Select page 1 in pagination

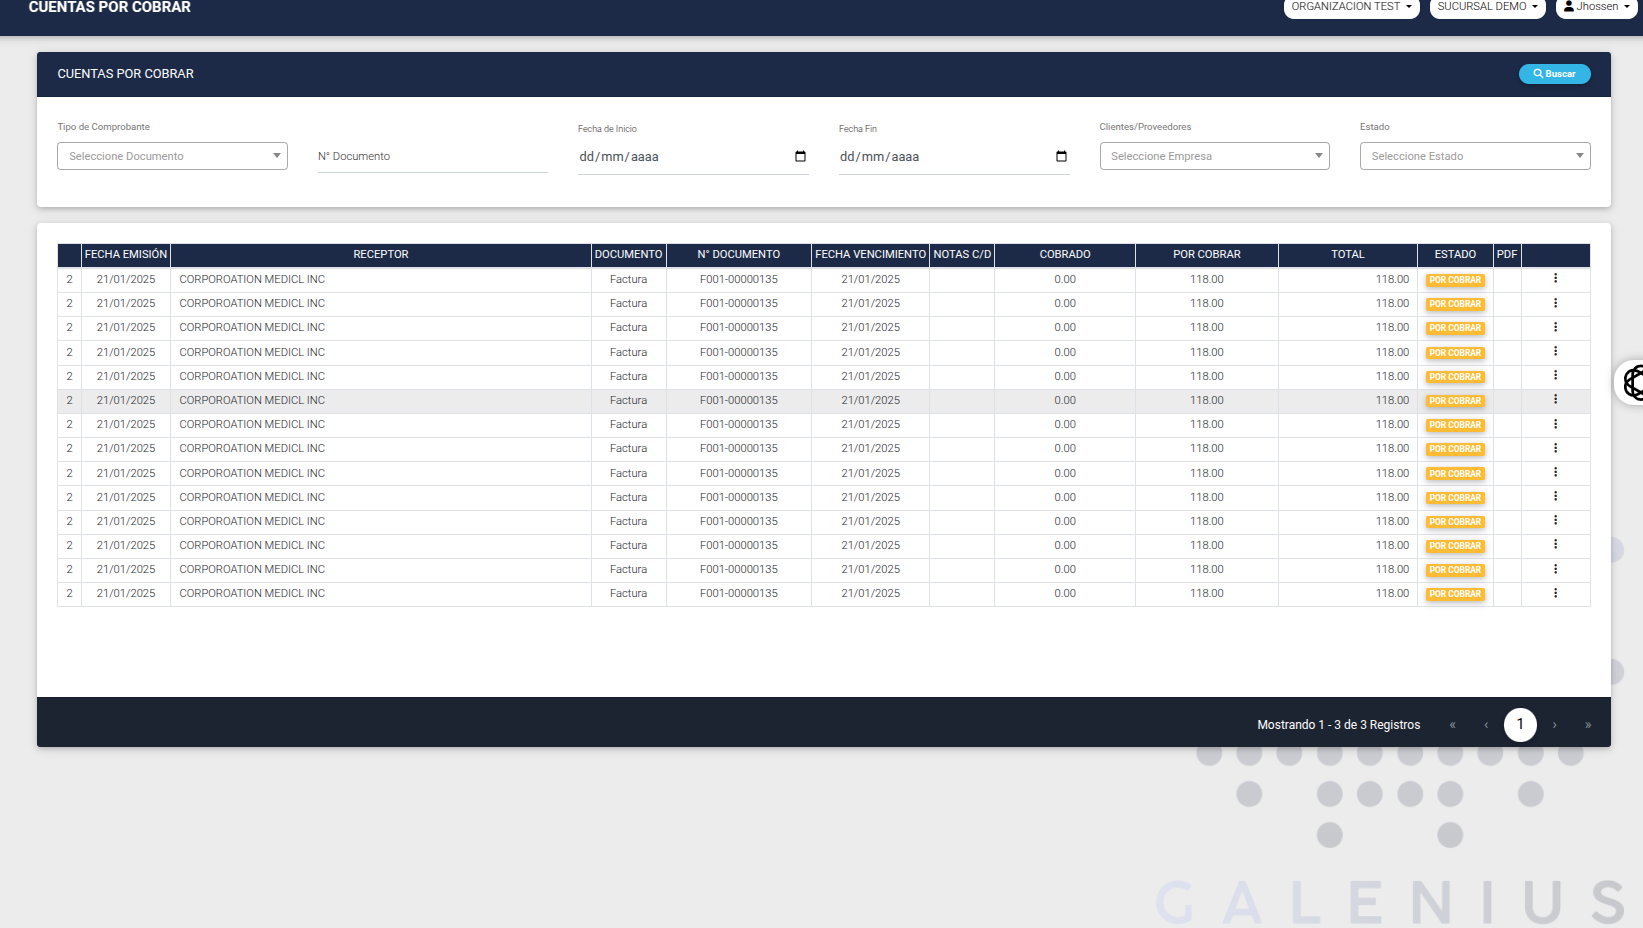click(1520, 724)
